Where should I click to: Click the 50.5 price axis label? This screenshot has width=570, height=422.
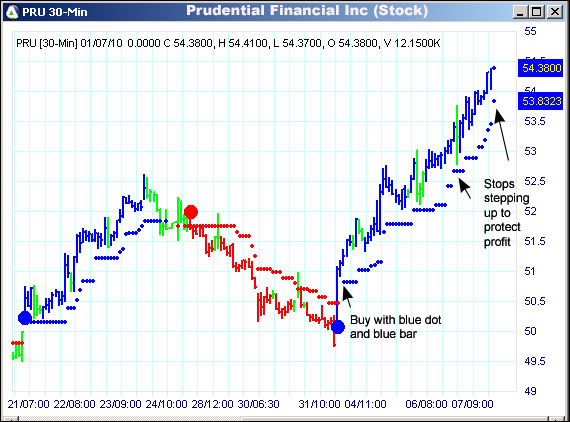(x=535, y=301)
